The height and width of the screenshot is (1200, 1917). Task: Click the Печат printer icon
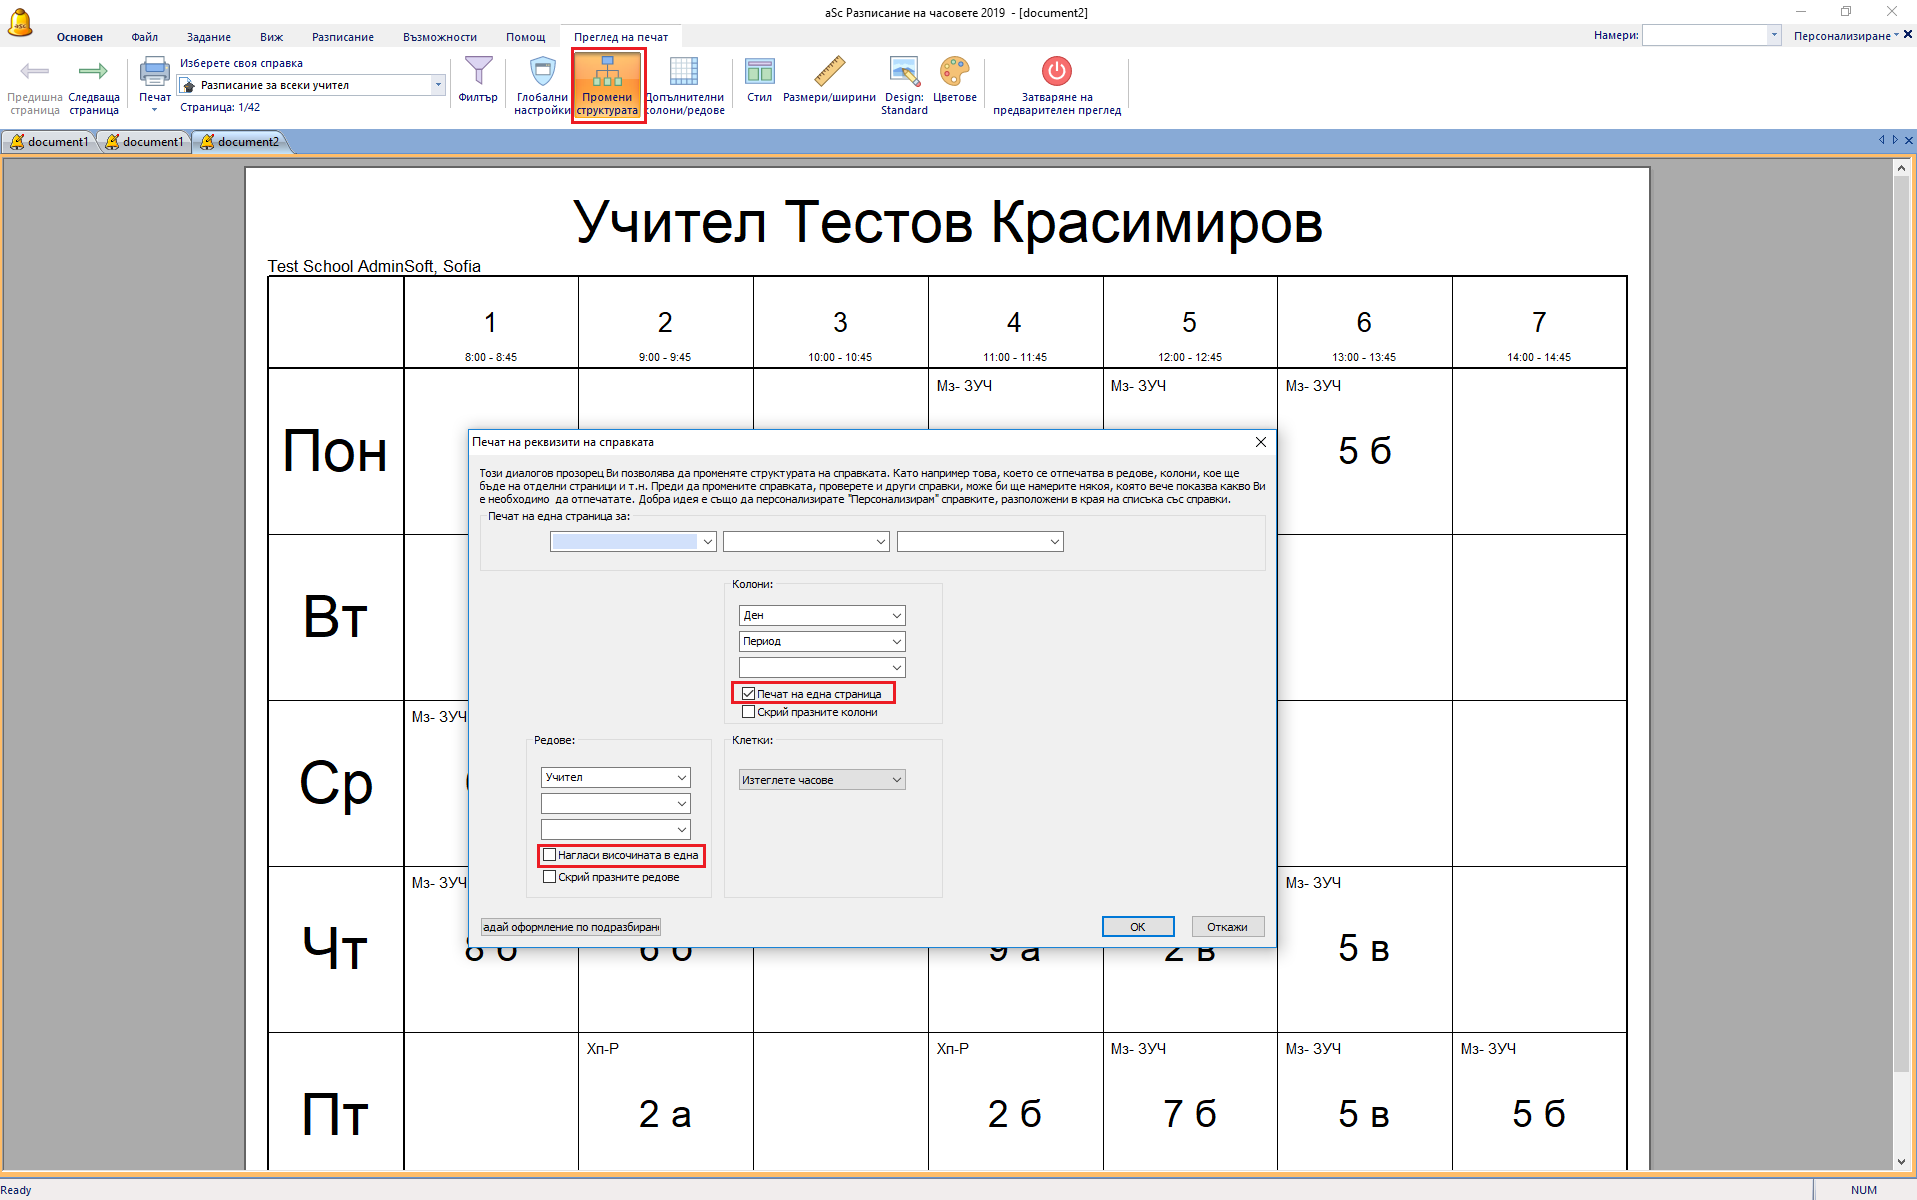coord(154,73)
